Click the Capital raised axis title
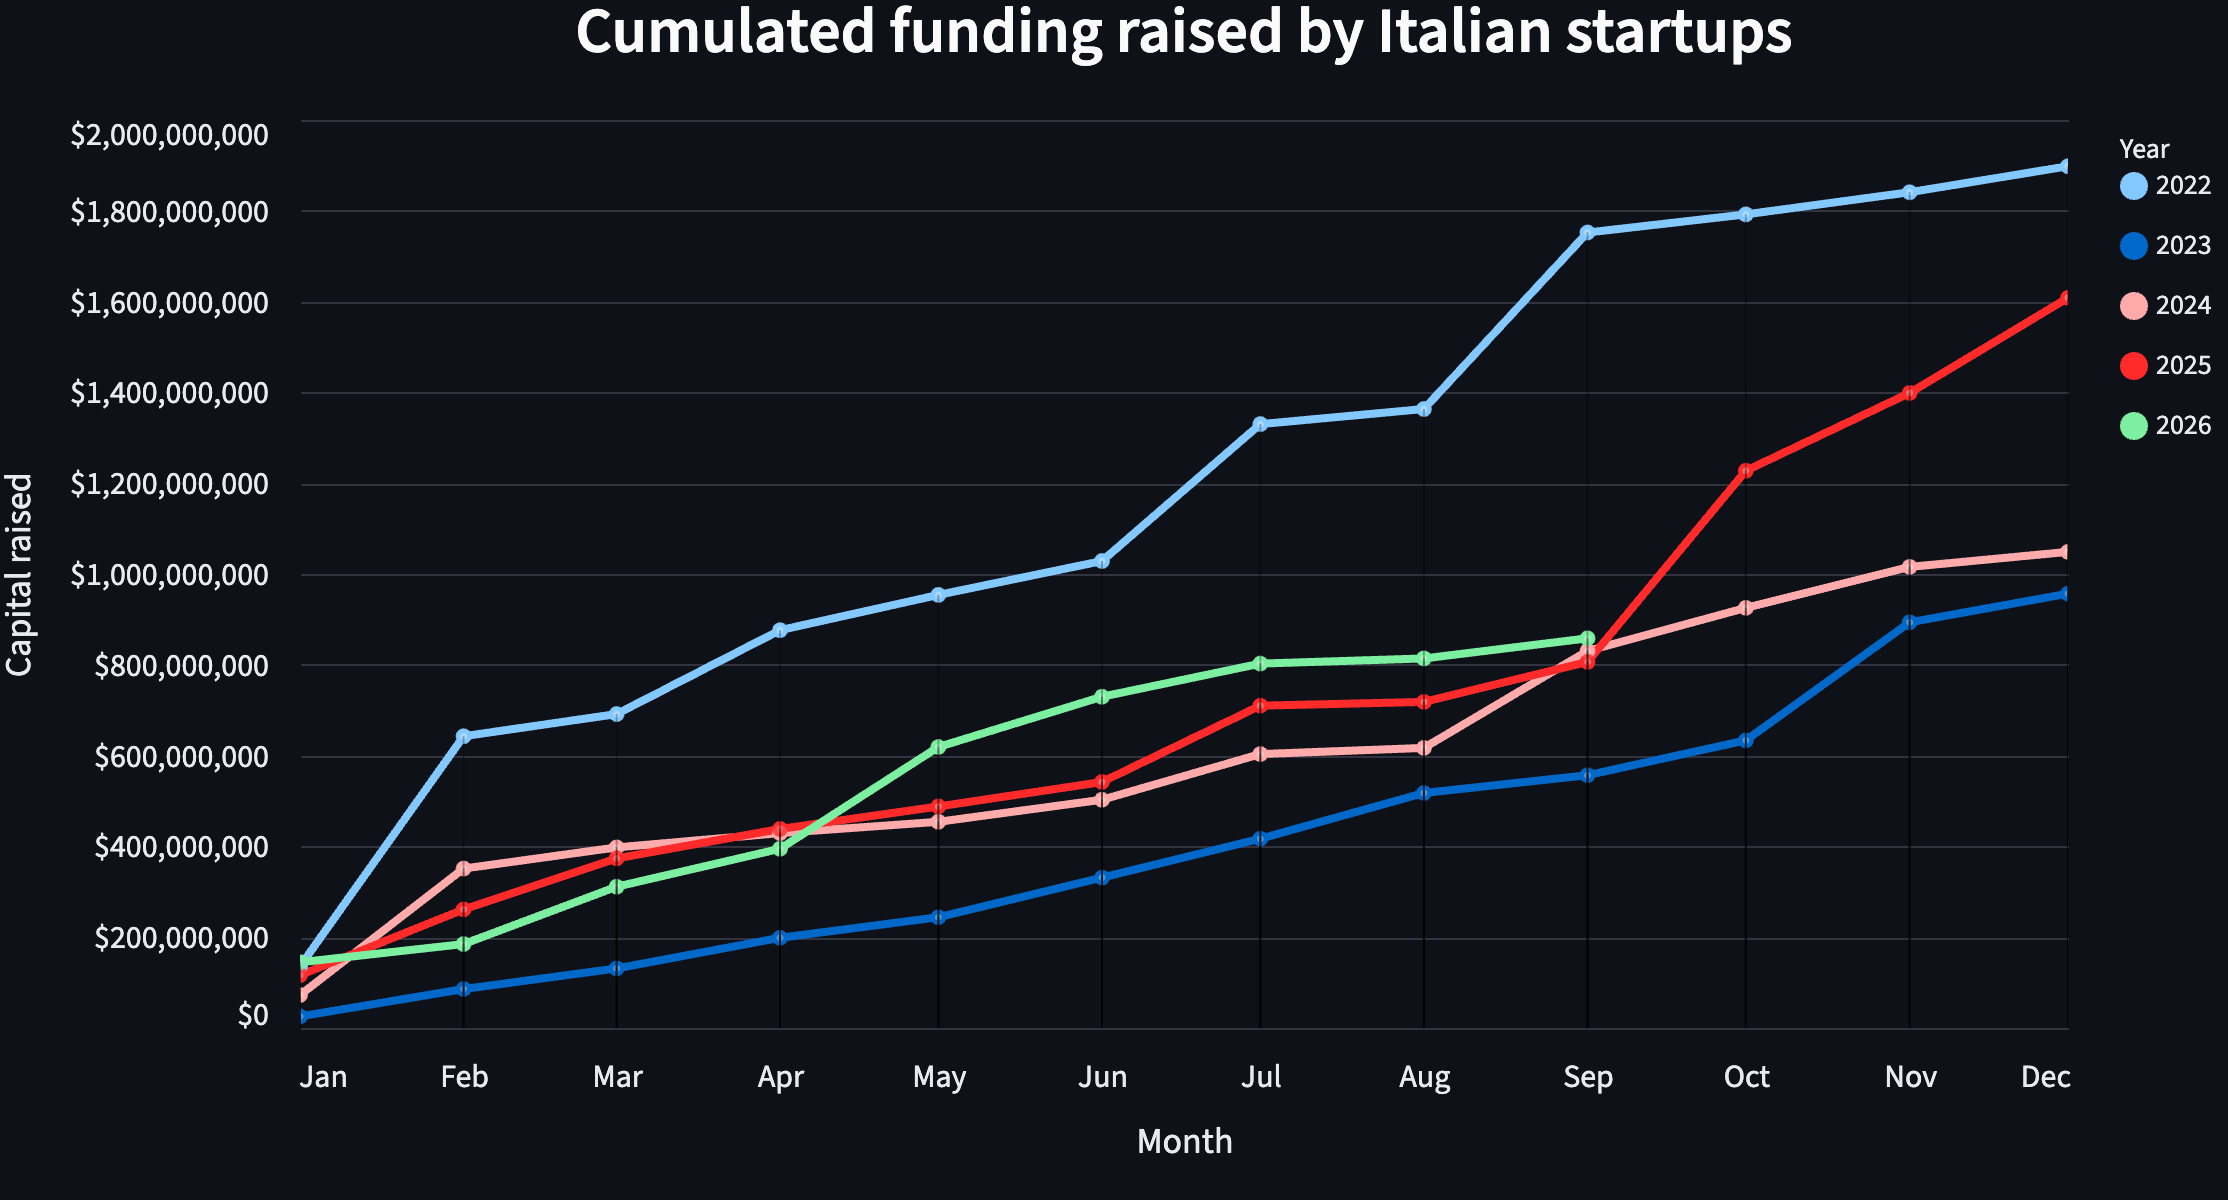 (x=20, y=575)
